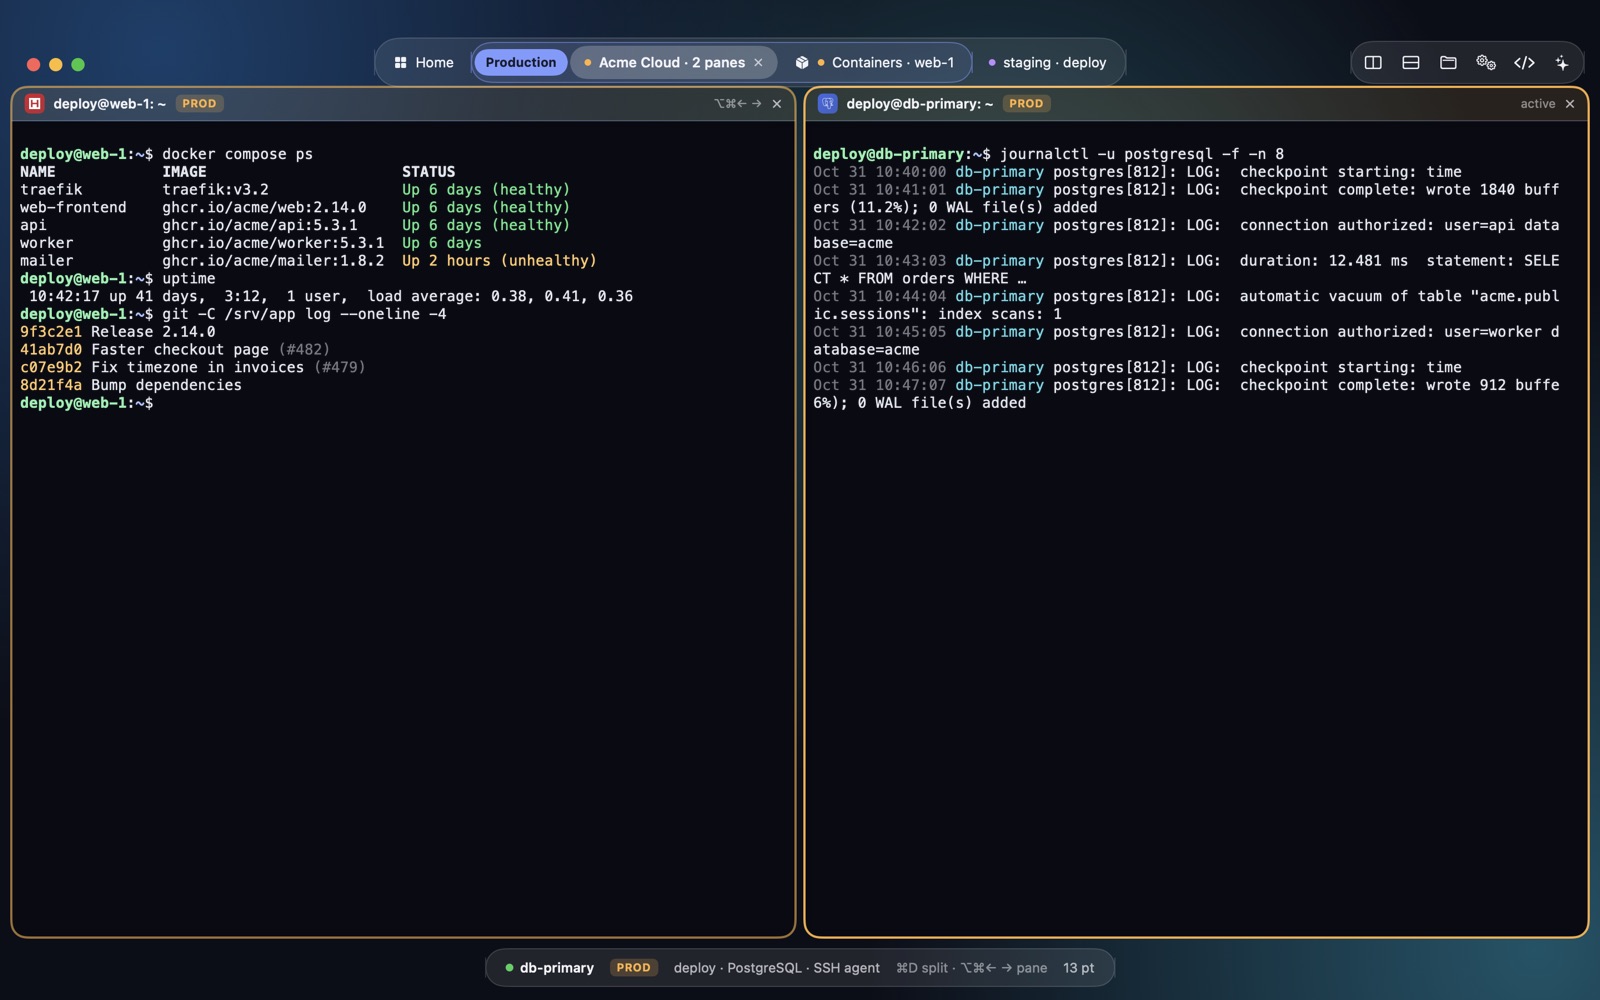Select the Production group tab

pos(520,62)
